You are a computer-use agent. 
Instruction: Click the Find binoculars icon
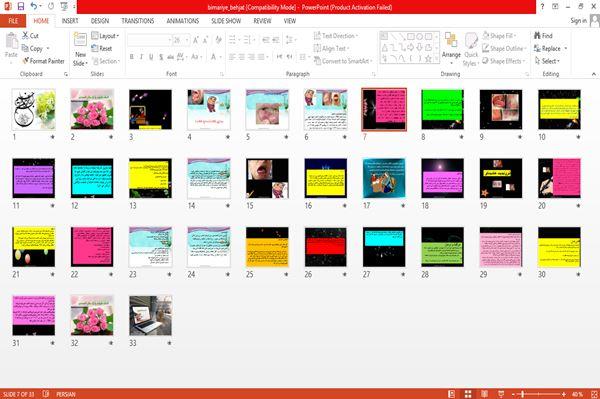537,36
